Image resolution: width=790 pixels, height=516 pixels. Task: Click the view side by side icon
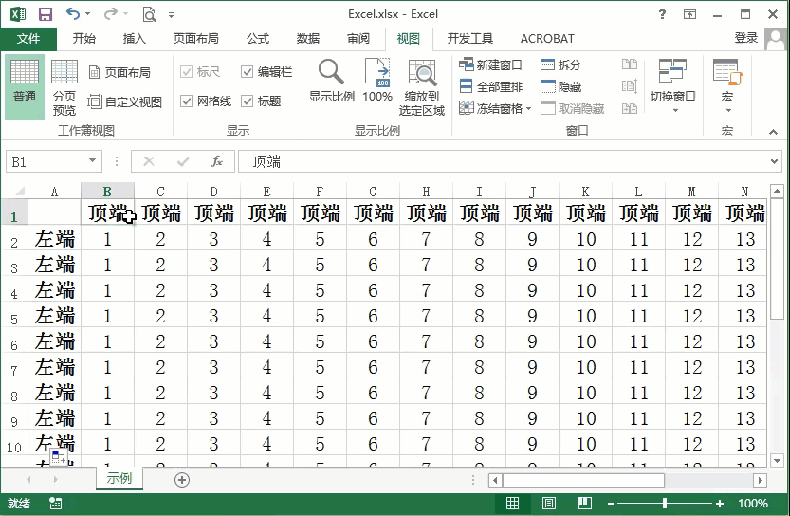[x=629, y=64]
